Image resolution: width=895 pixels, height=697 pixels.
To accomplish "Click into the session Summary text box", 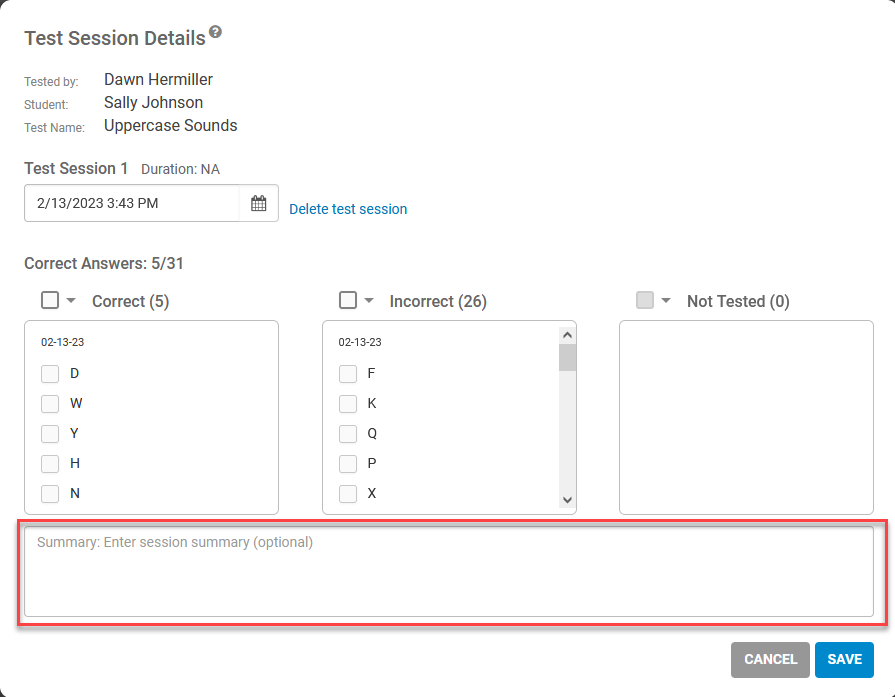I will [x=449, y=571].
